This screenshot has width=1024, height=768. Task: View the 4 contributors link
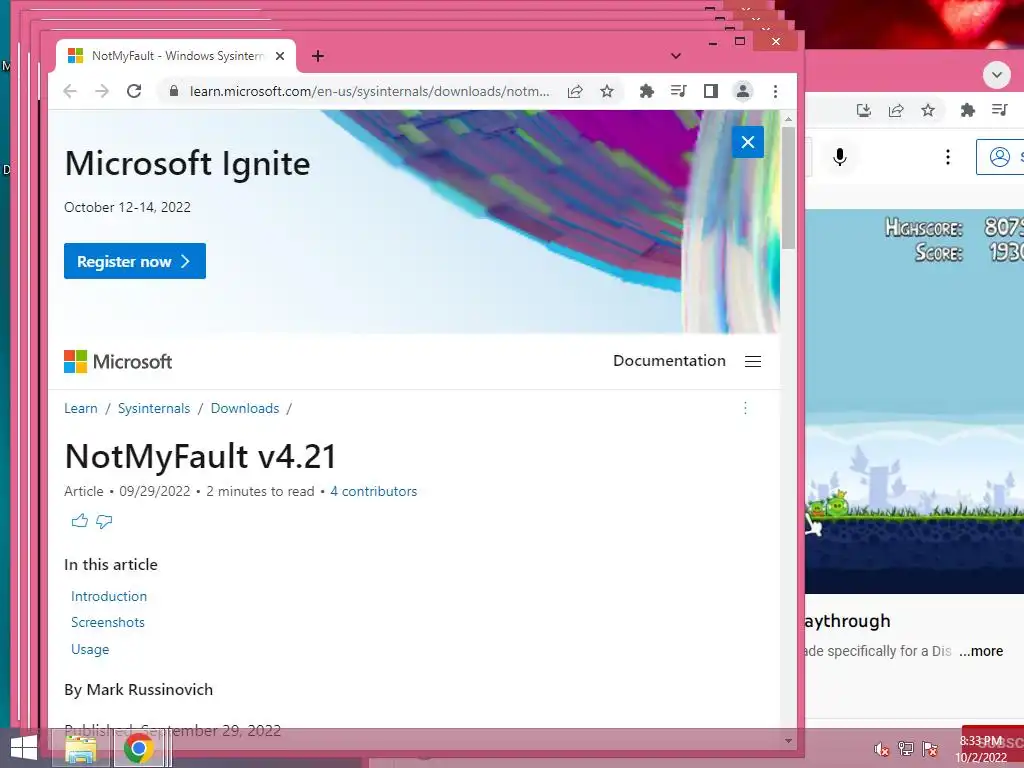(x=374, y=491)
